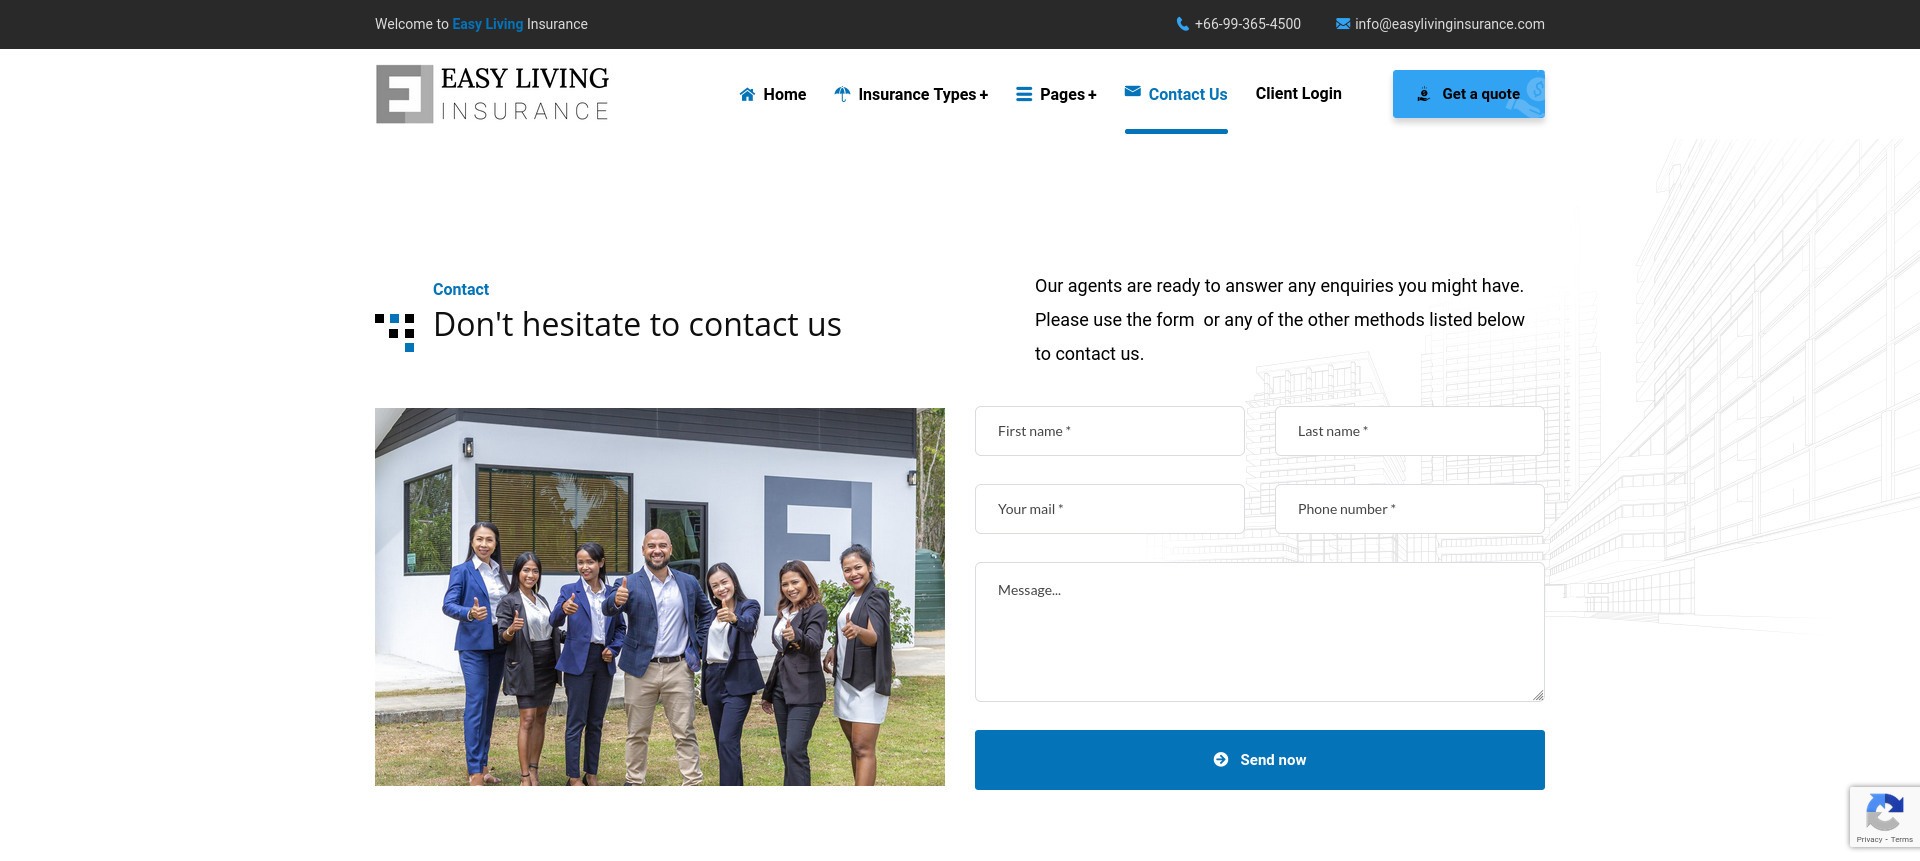Click the umbrella icon for Insurance Types
1920x861 pixels.
(842, 94)
